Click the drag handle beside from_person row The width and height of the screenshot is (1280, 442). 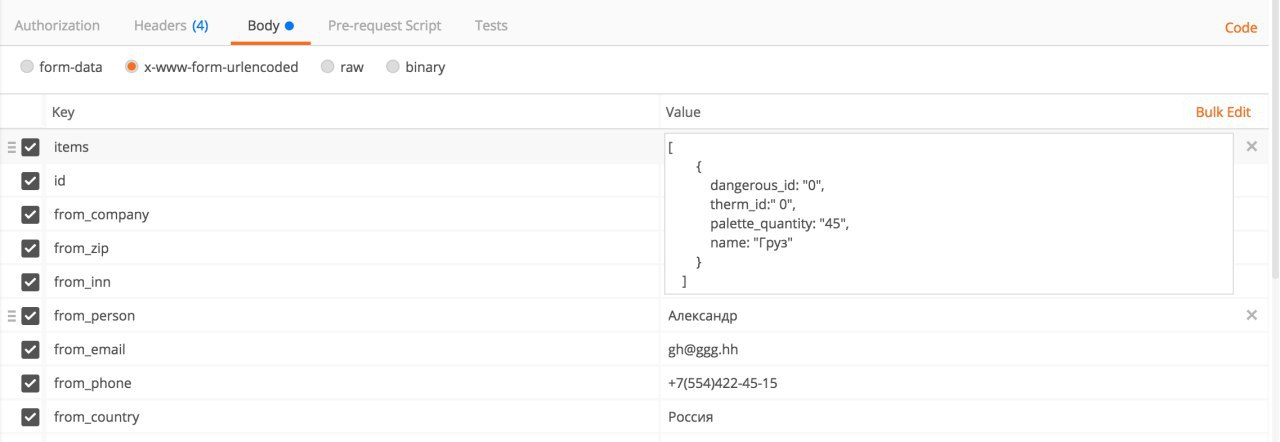[x=11, y=316]
